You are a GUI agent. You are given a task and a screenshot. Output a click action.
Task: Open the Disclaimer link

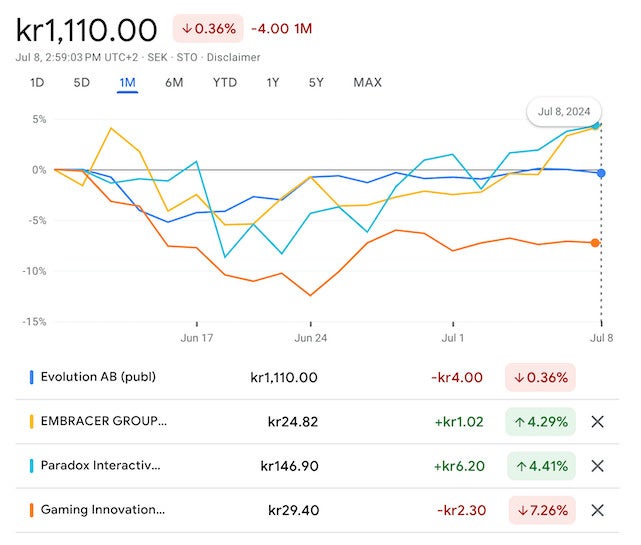pyautogui.click(x=236, y=57)
